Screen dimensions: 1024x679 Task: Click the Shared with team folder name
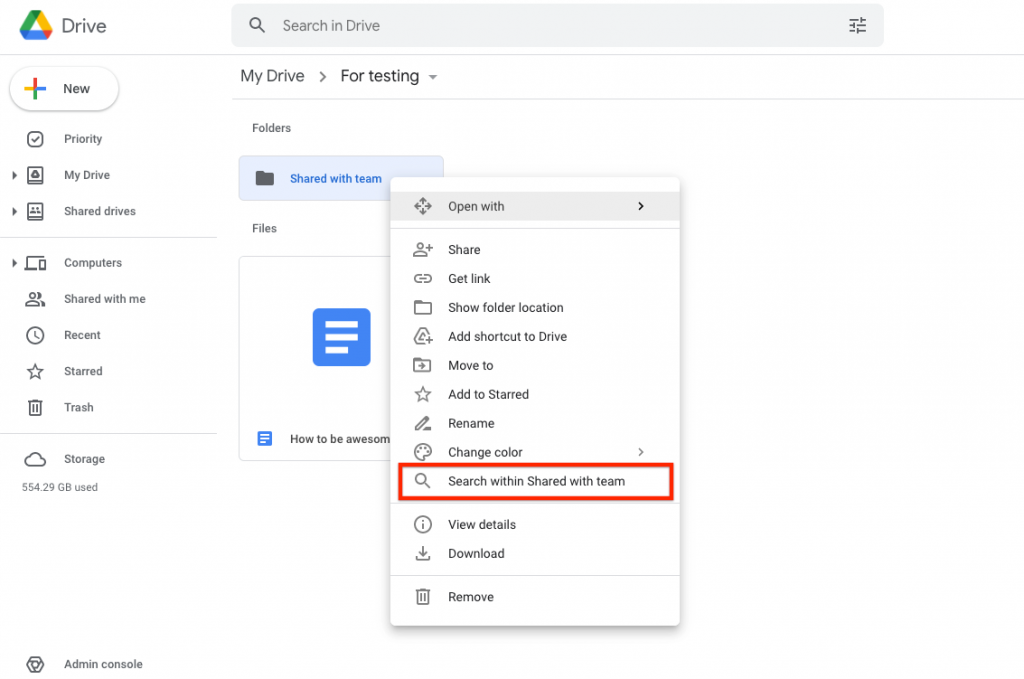coord(336,178)
